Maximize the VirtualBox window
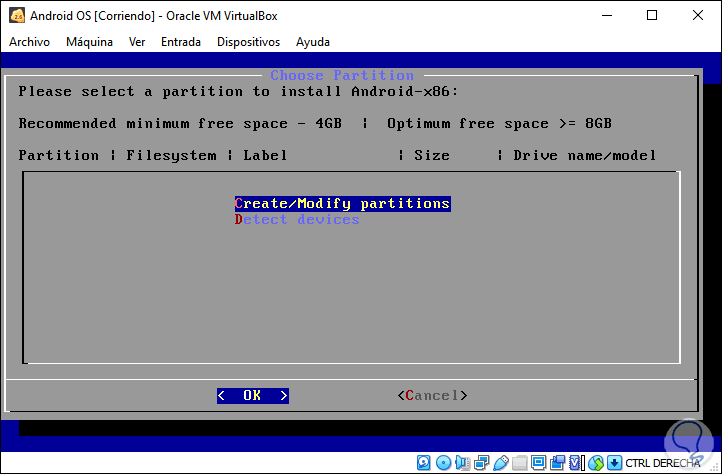722x474 pixels. point(652,15)
